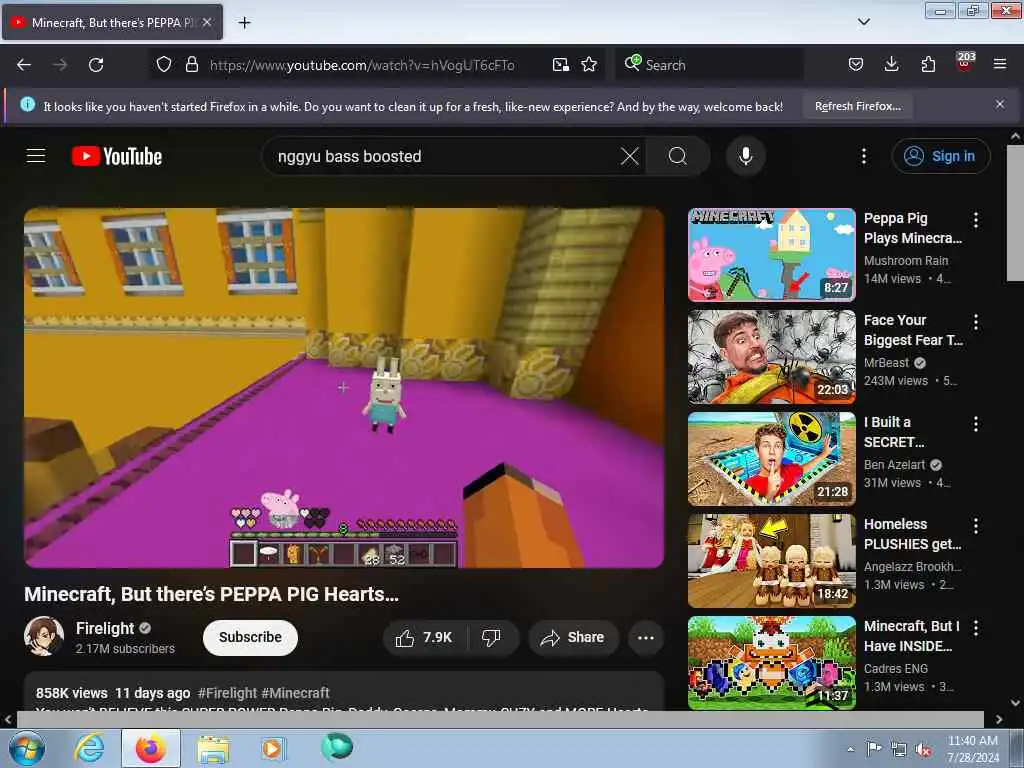Open Face Your Biggest Fear thumbnail

click(x=771, y=357)
